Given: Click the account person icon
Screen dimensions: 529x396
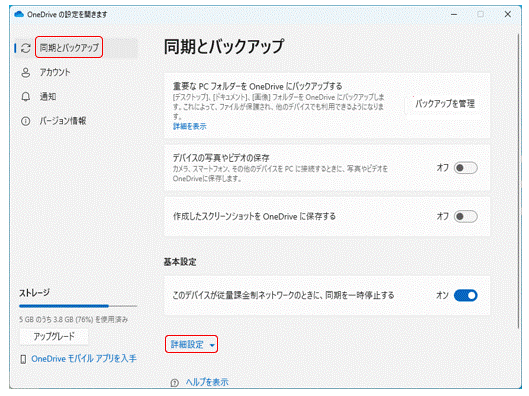Looking at the screenshot, I should 26,73.
